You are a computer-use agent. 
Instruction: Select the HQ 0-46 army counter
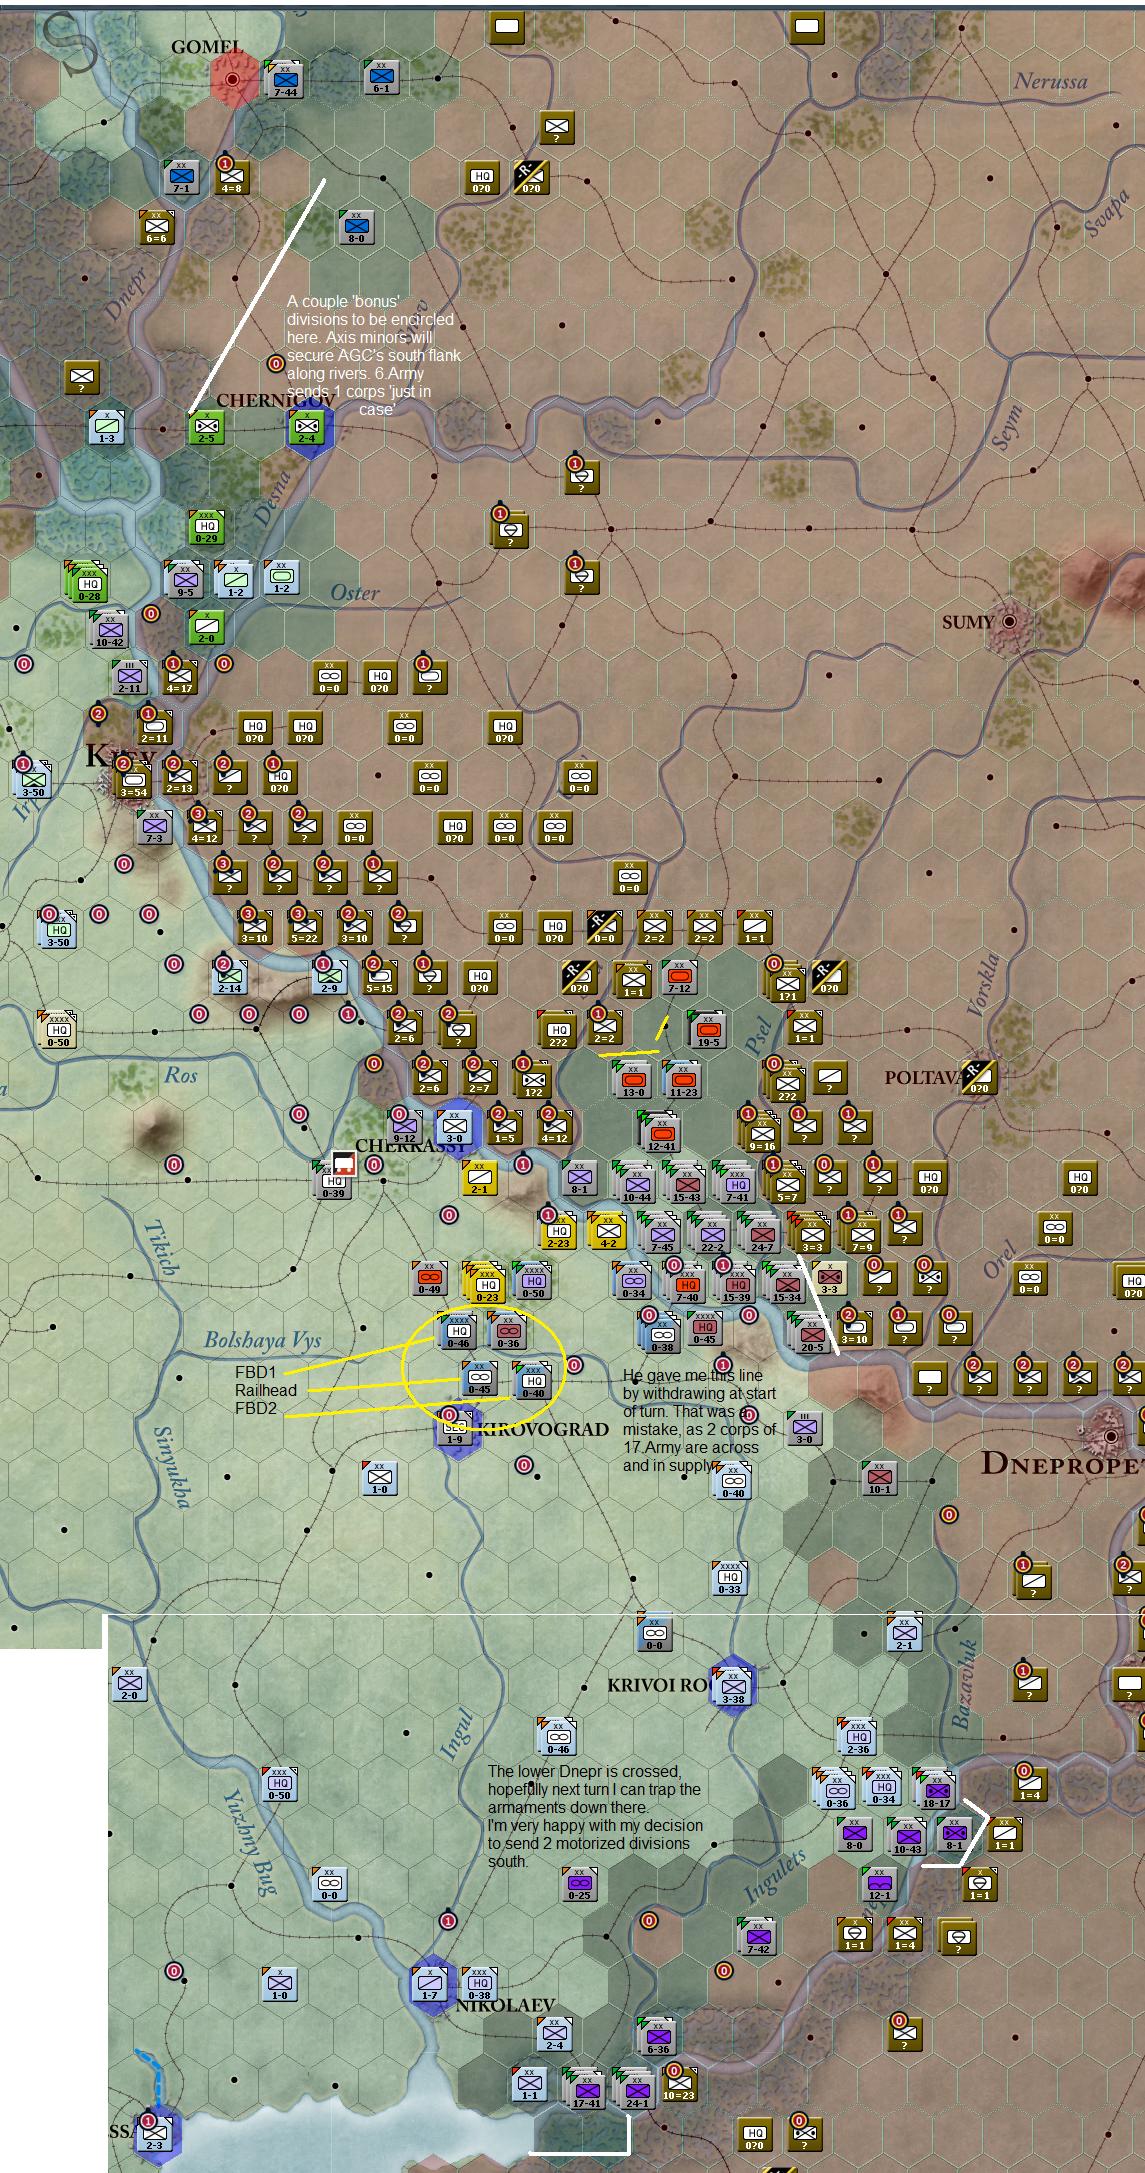click(x=458, y=1330)
